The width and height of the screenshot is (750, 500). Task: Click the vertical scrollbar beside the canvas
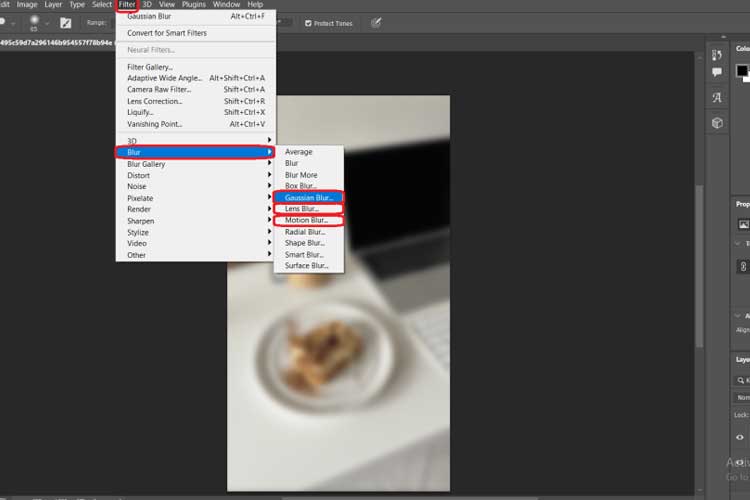tap(699, 266)
